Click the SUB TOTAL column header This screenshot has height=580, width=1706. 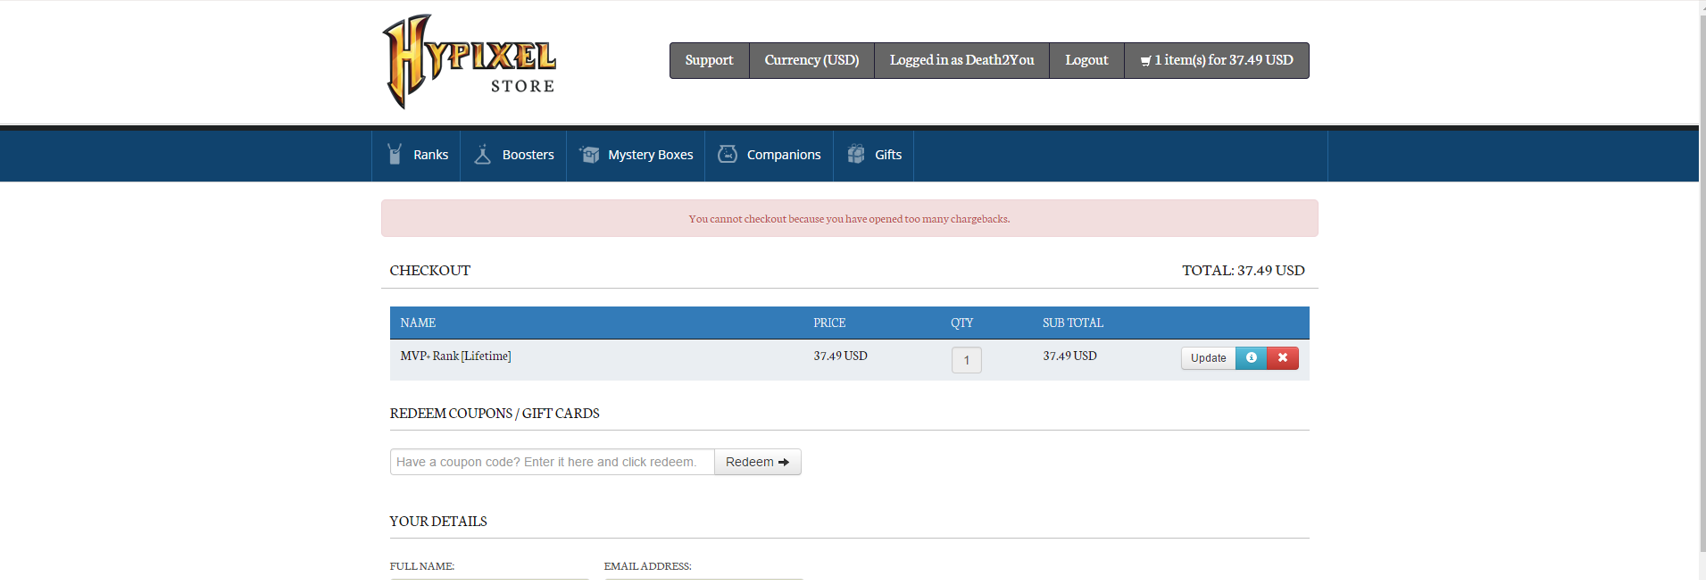point(1073,323)
